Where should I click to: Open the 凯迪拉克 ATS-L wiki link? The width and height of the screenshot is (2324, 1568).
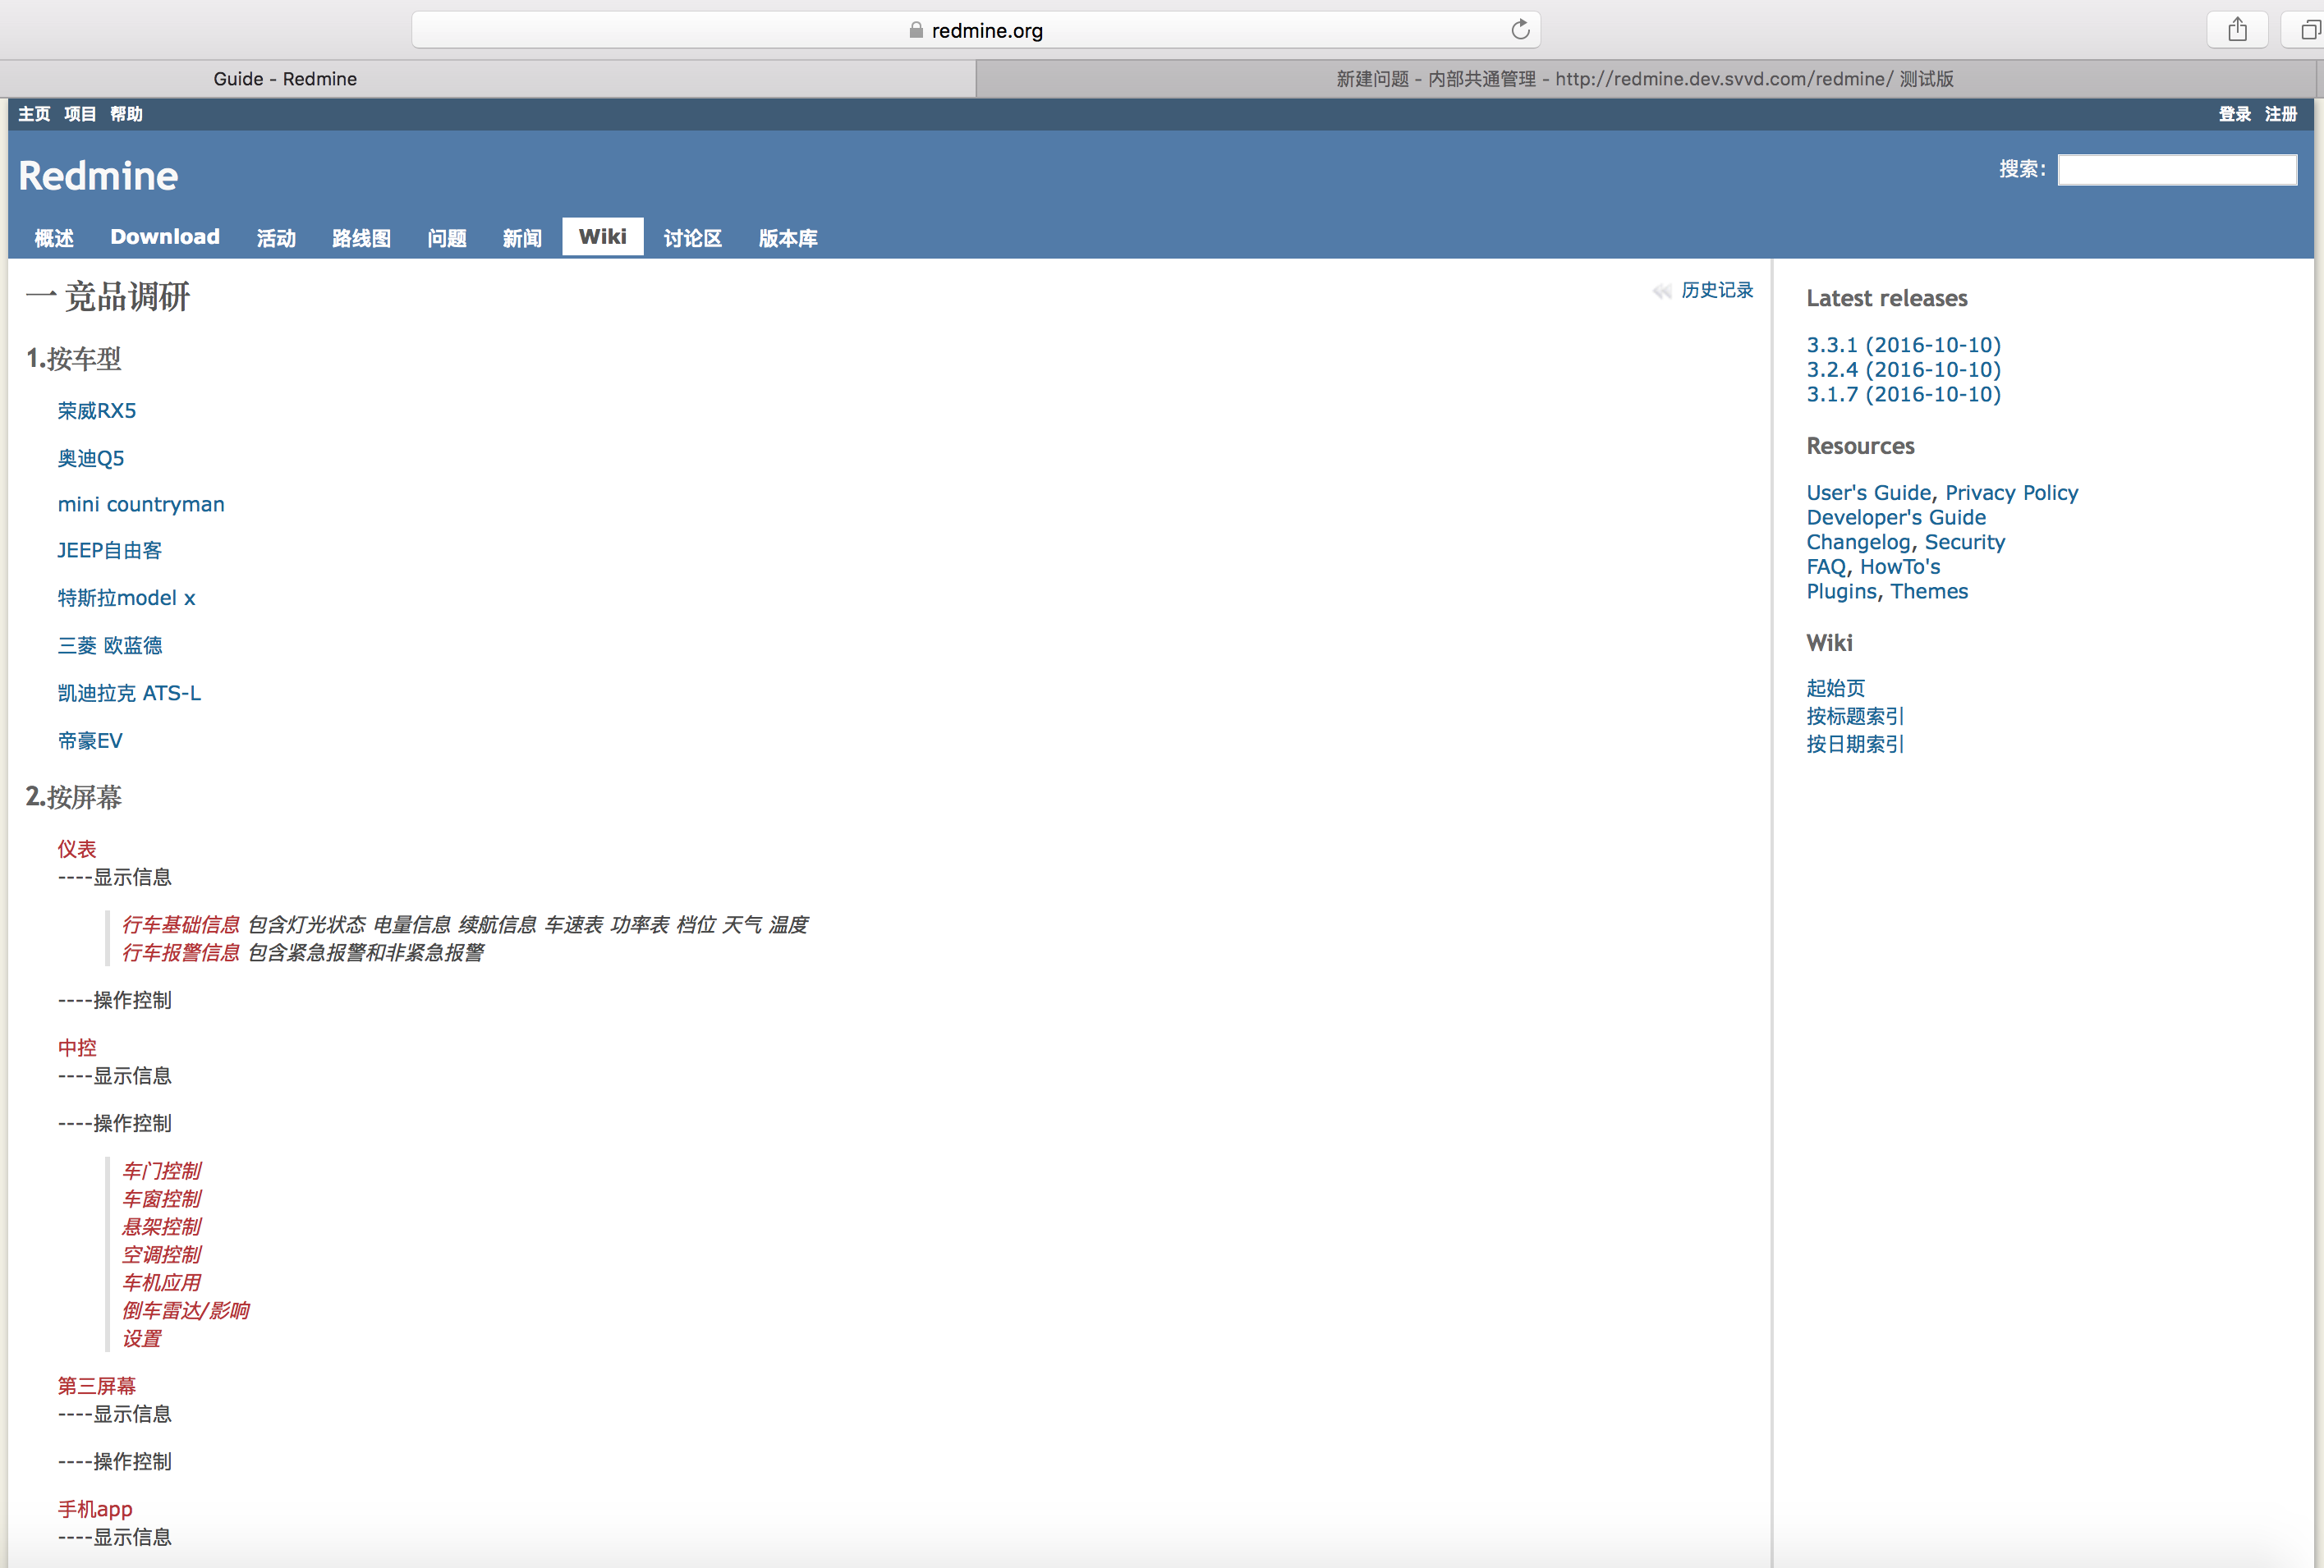point(129,693)
